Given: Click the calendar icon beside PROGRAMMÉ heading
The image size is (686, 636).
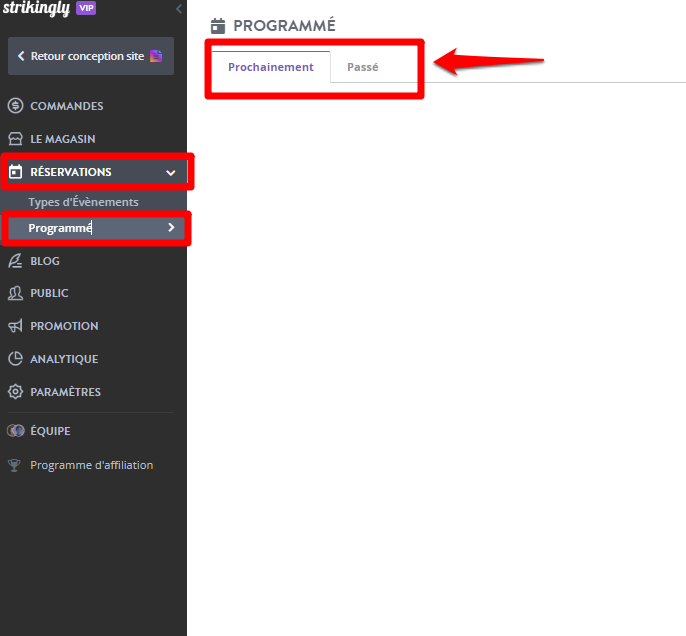Looking at the screenshot, I should [x=218, y=26].
